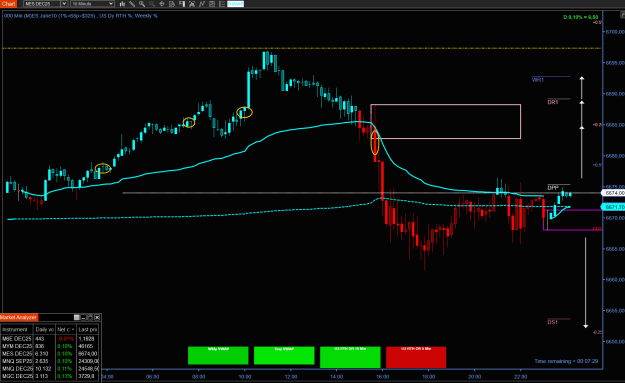The image size is (625, 383).
Task: Select the Chart tab
Action: click(x=8, y=4)
